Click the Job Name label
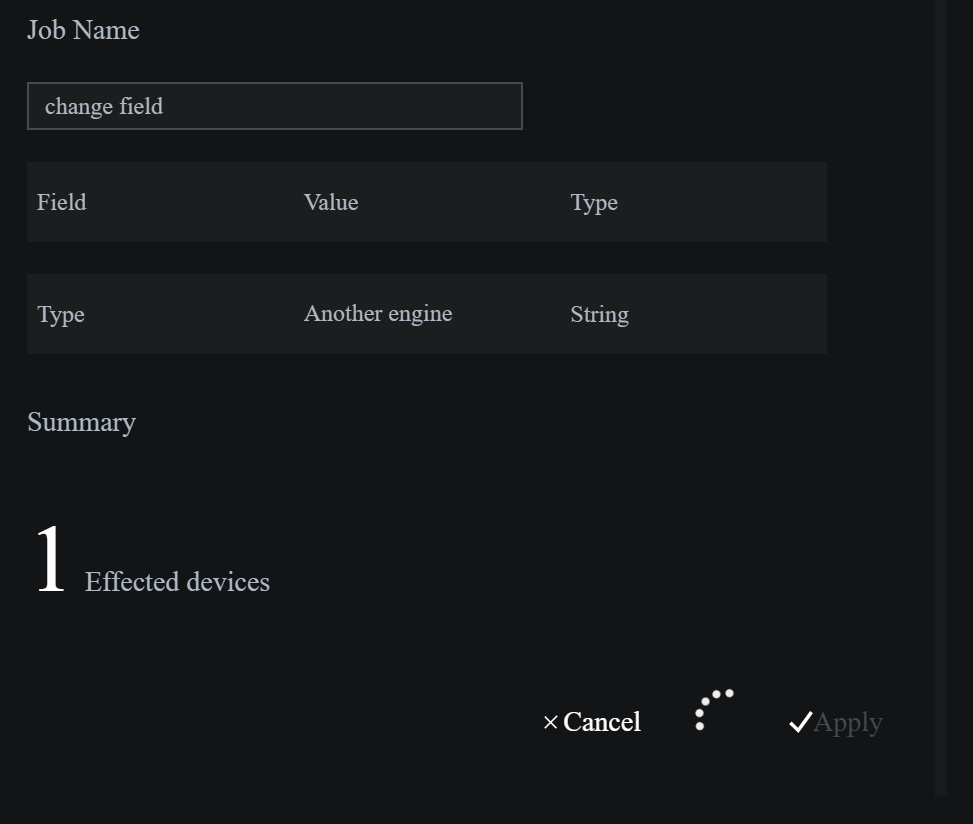This screenshot has height=824, width=973. point(83,30)
